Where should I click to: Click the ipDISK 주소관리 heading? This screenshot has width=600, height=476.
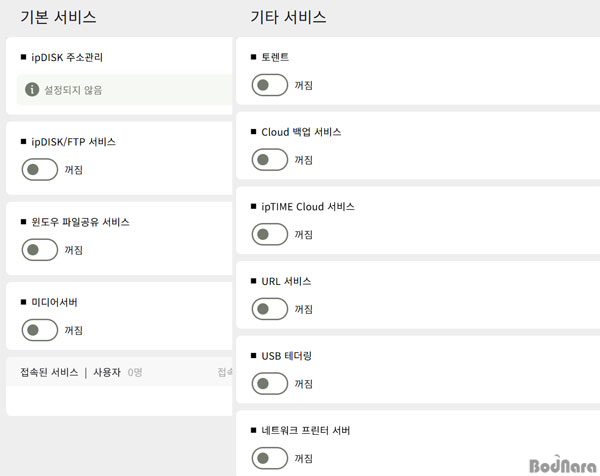(67, 57)
